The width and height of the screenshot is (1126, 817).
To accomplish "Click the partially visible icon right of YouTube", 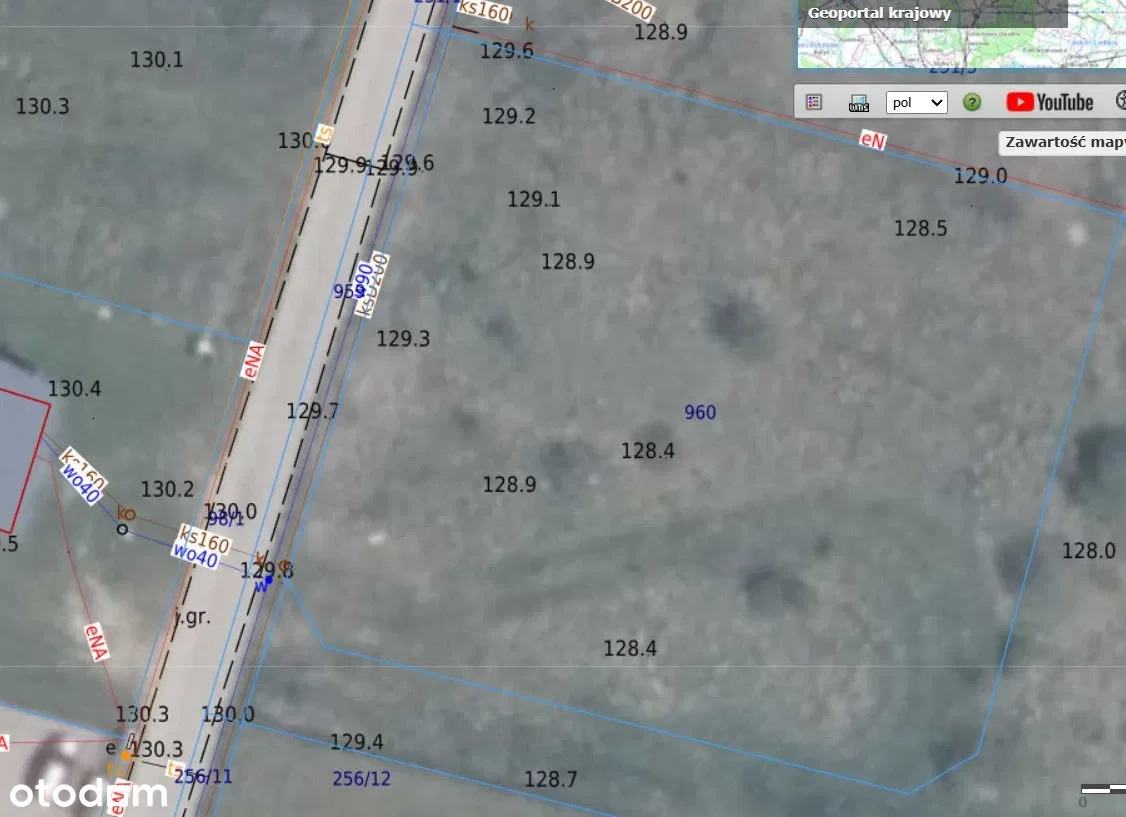I will [x=1120, y=102].
